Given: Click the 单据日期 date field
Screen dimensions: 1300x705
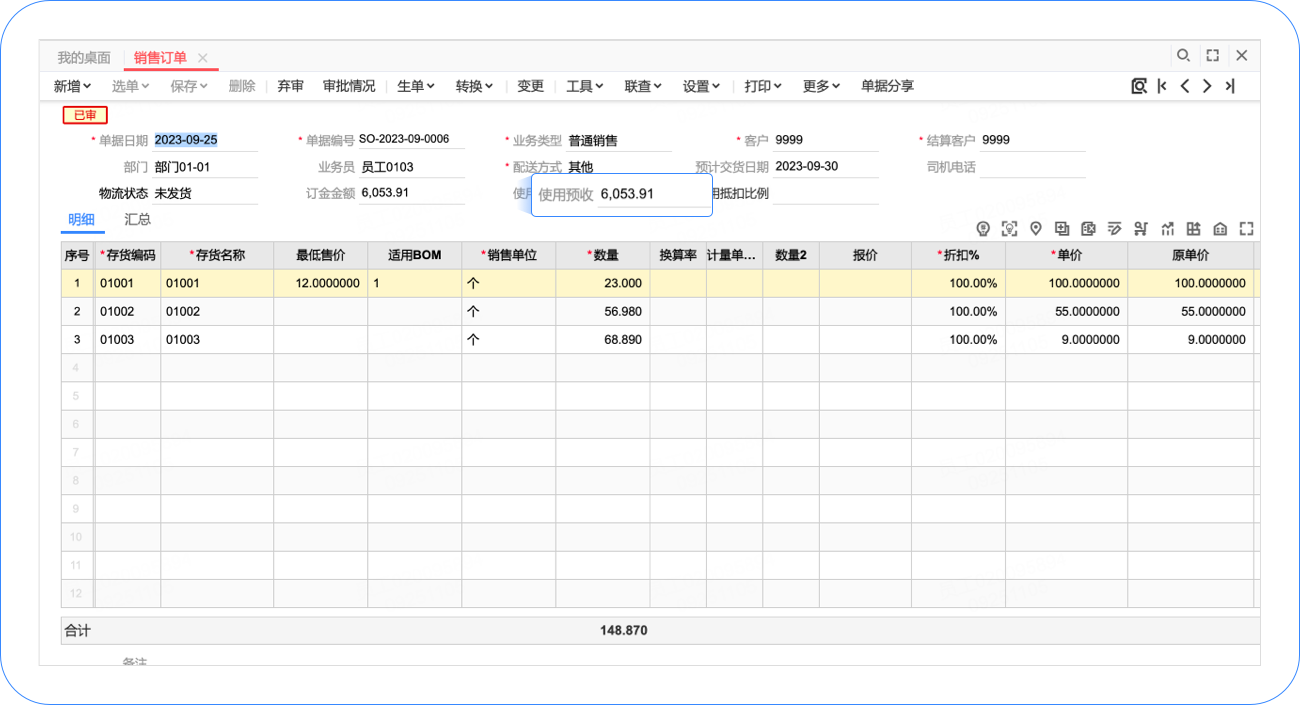Looking at the screenshot, I should pos(205,140).
